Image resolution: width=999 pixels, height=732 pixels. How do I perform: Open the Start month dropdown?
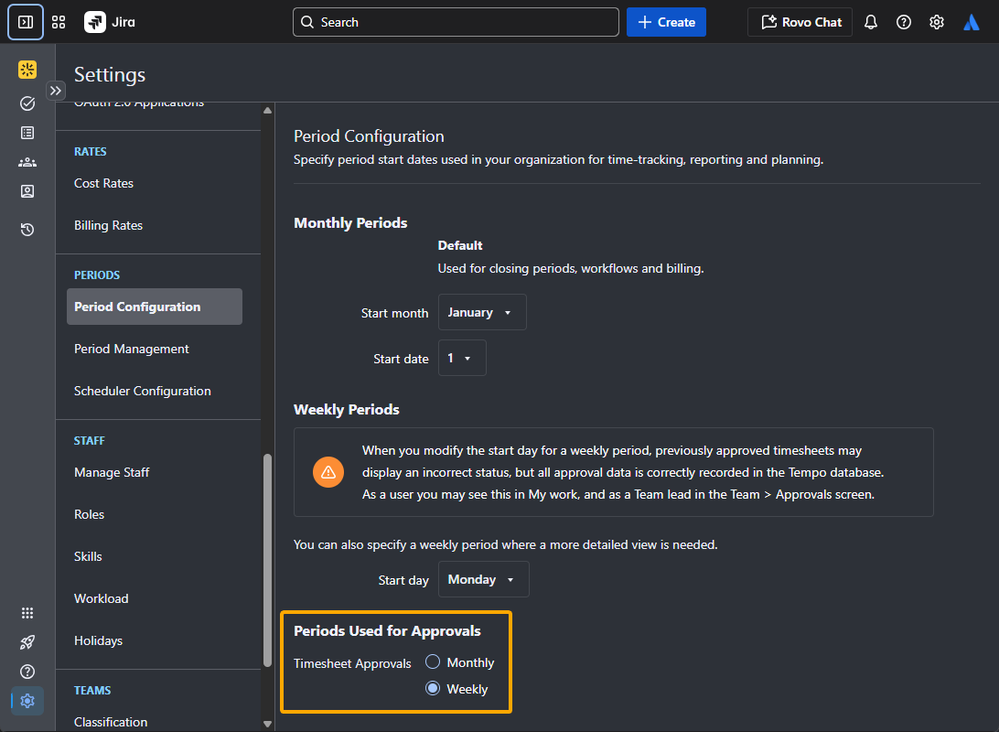[482, 312]
